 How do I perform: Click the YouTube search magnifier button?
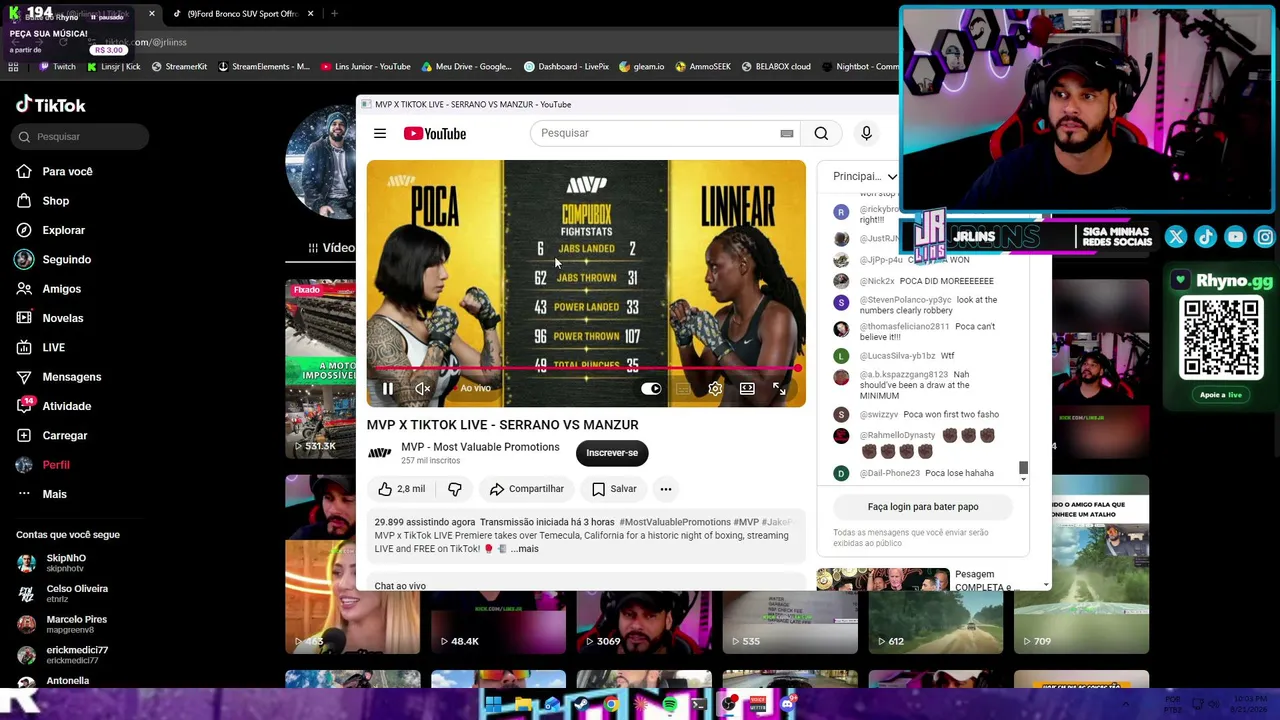[821, 133]
